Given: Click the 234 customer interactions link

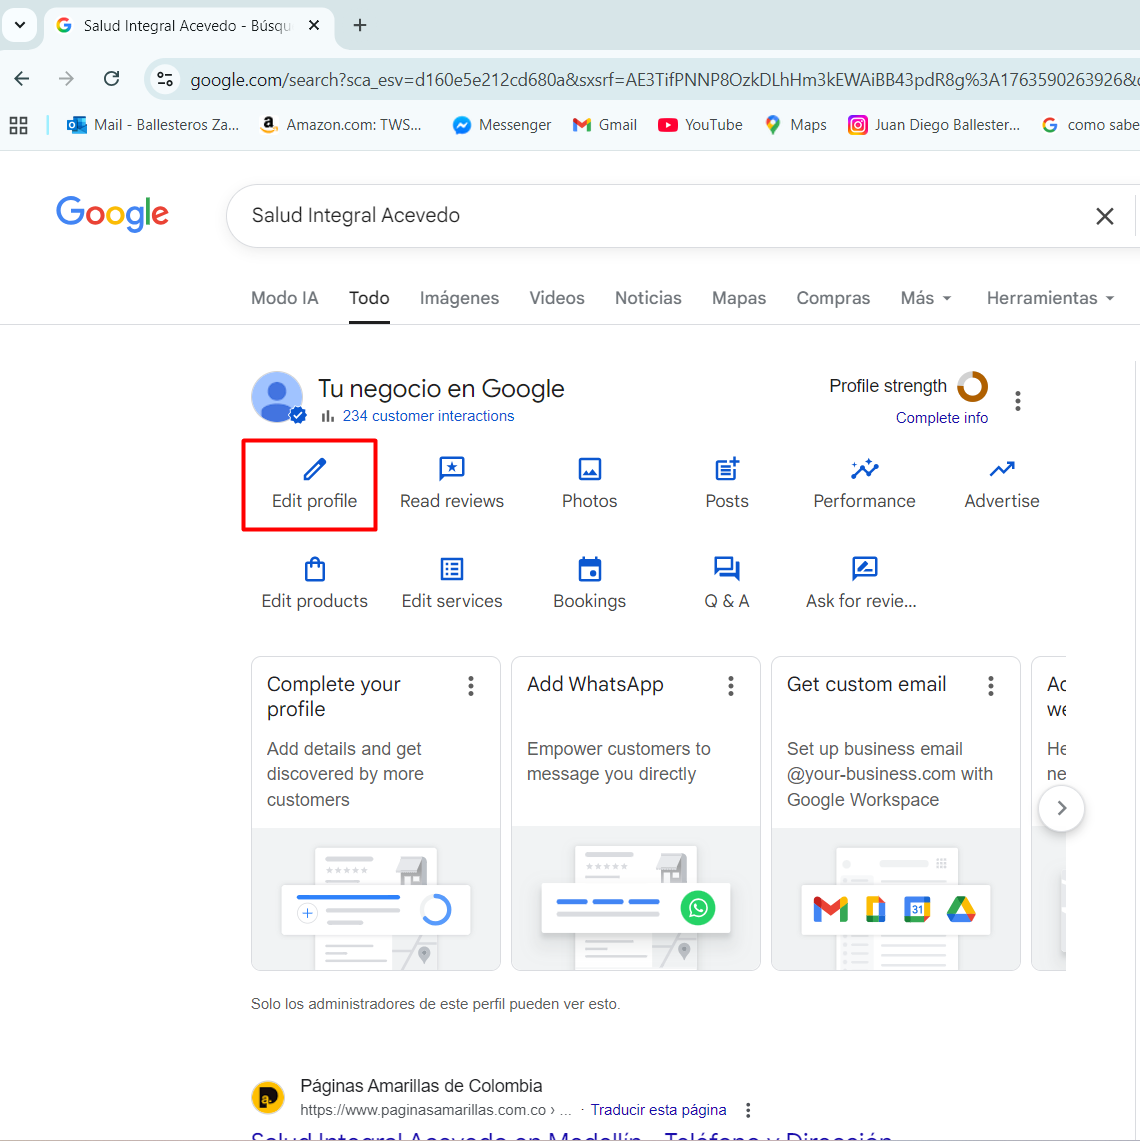Looking at the screenshot, I should pos(428,416).
